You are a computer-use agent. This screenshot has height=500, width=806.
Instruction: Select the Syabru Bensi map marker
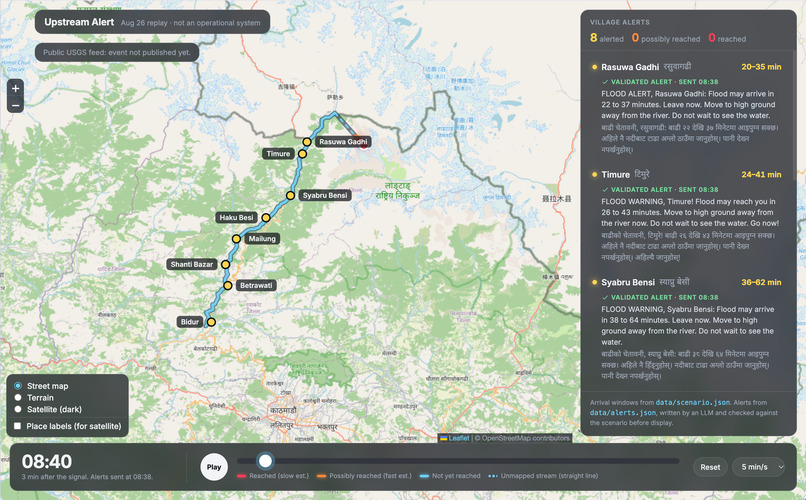click(290, 195)
